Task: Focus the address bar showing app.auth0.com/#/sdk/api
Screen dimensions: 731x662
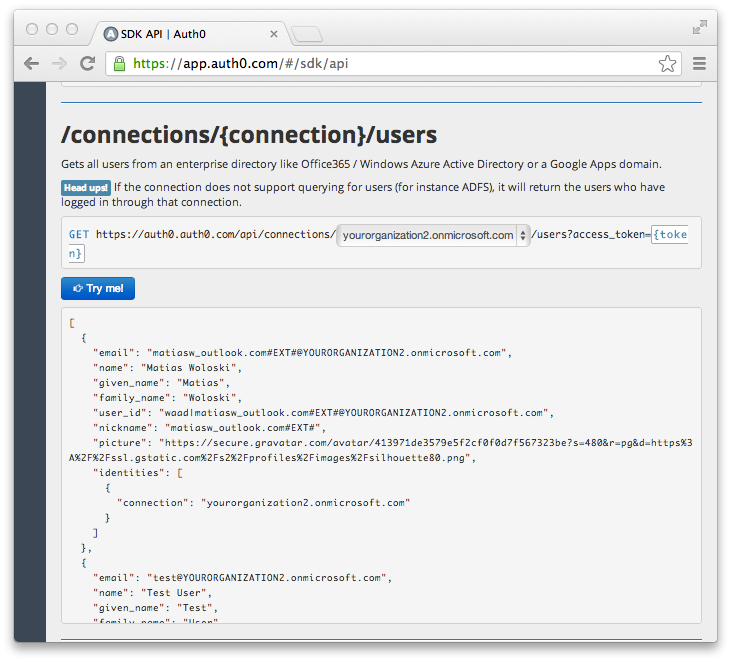Action: [393, 63]
